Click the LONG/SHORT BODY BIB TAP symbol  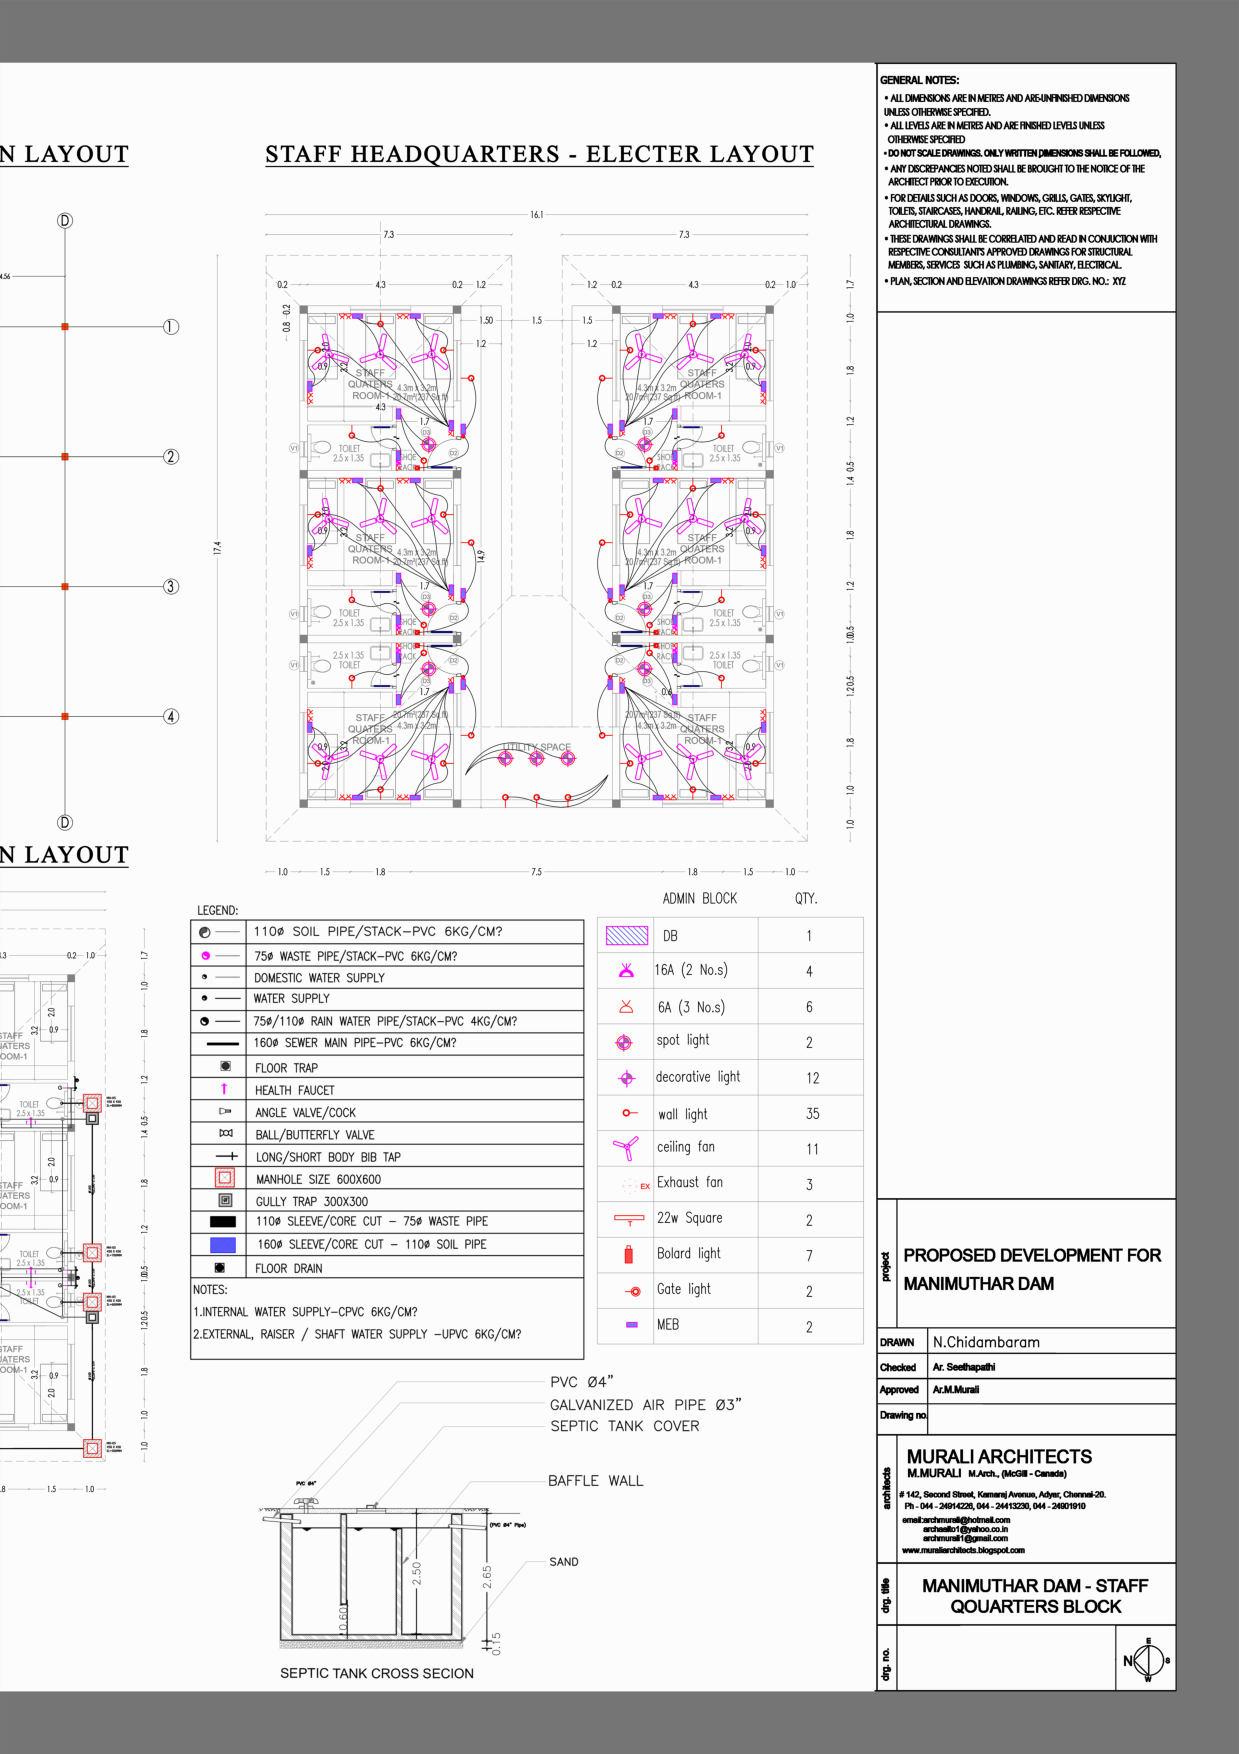[x=225, y=1156]
